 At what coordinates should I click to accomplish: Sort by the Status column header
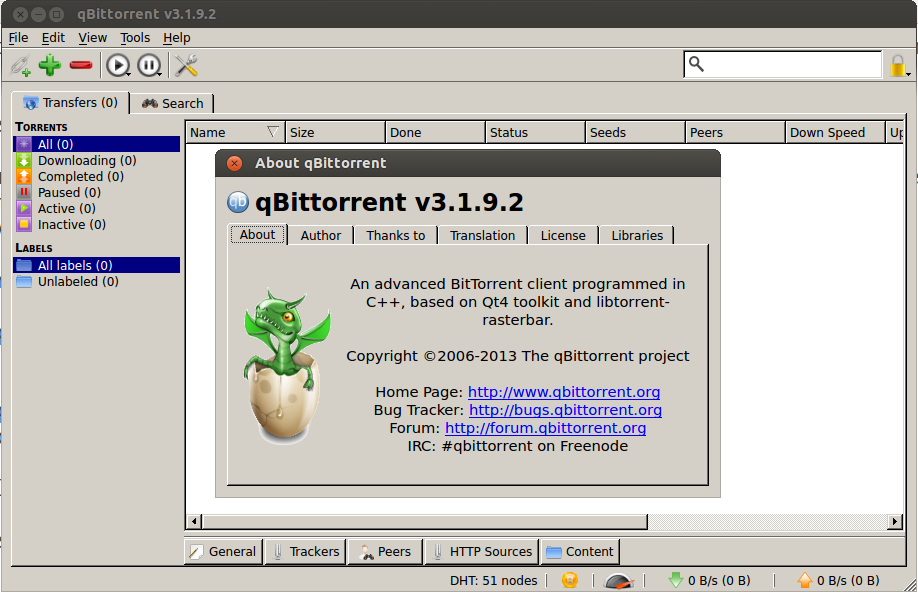[535, 132]
